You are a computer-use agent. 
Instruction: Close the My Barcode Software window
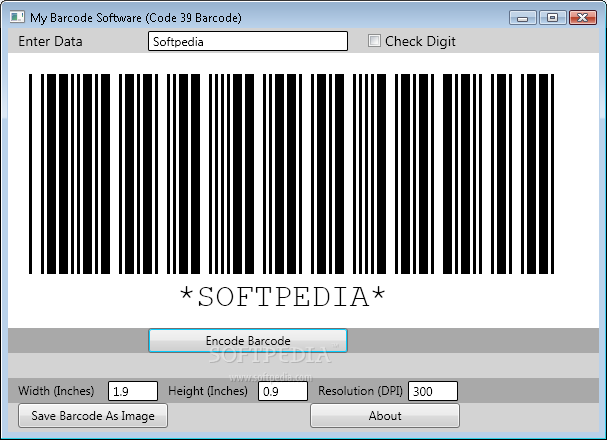click(x=583, y=18)
